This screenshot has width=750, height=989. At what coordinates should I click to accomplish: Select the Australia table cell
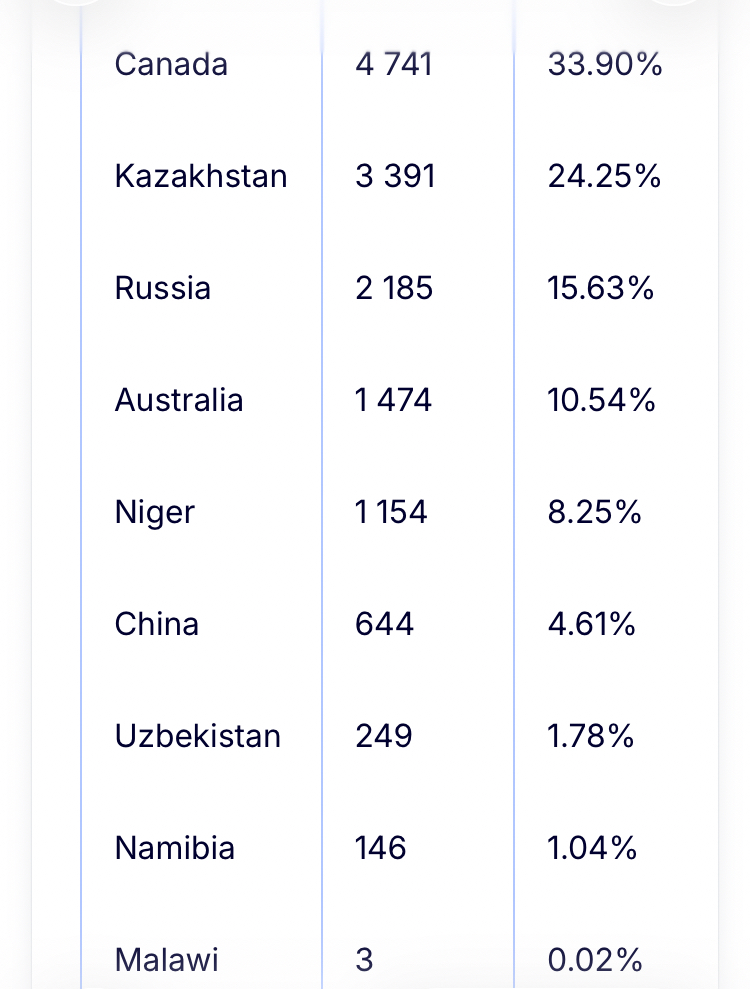pos(179,400)
